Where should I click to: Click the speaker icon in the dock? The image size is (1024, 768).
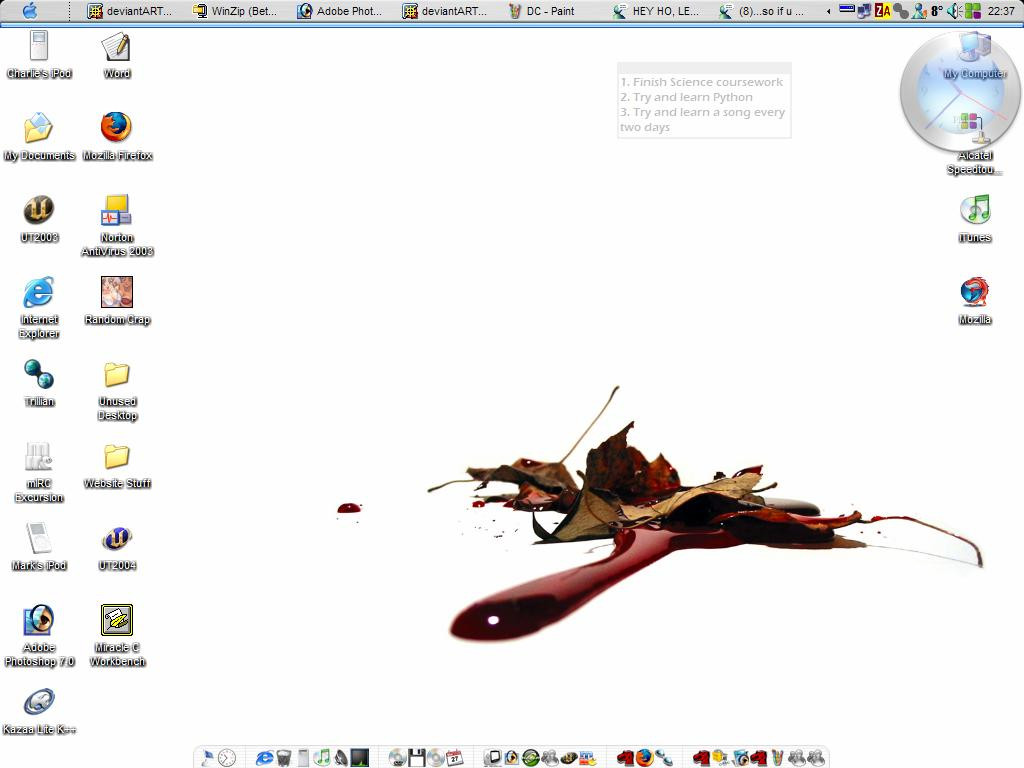tap(341, 758)
